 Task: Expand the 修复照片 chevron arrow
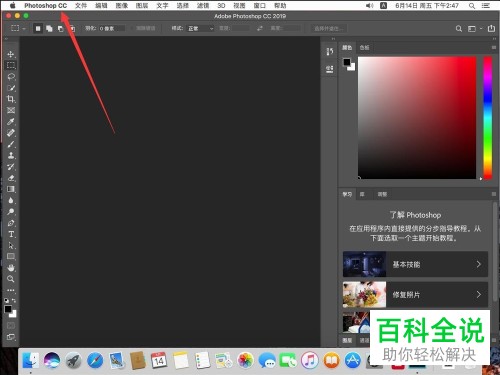(479, 294)
